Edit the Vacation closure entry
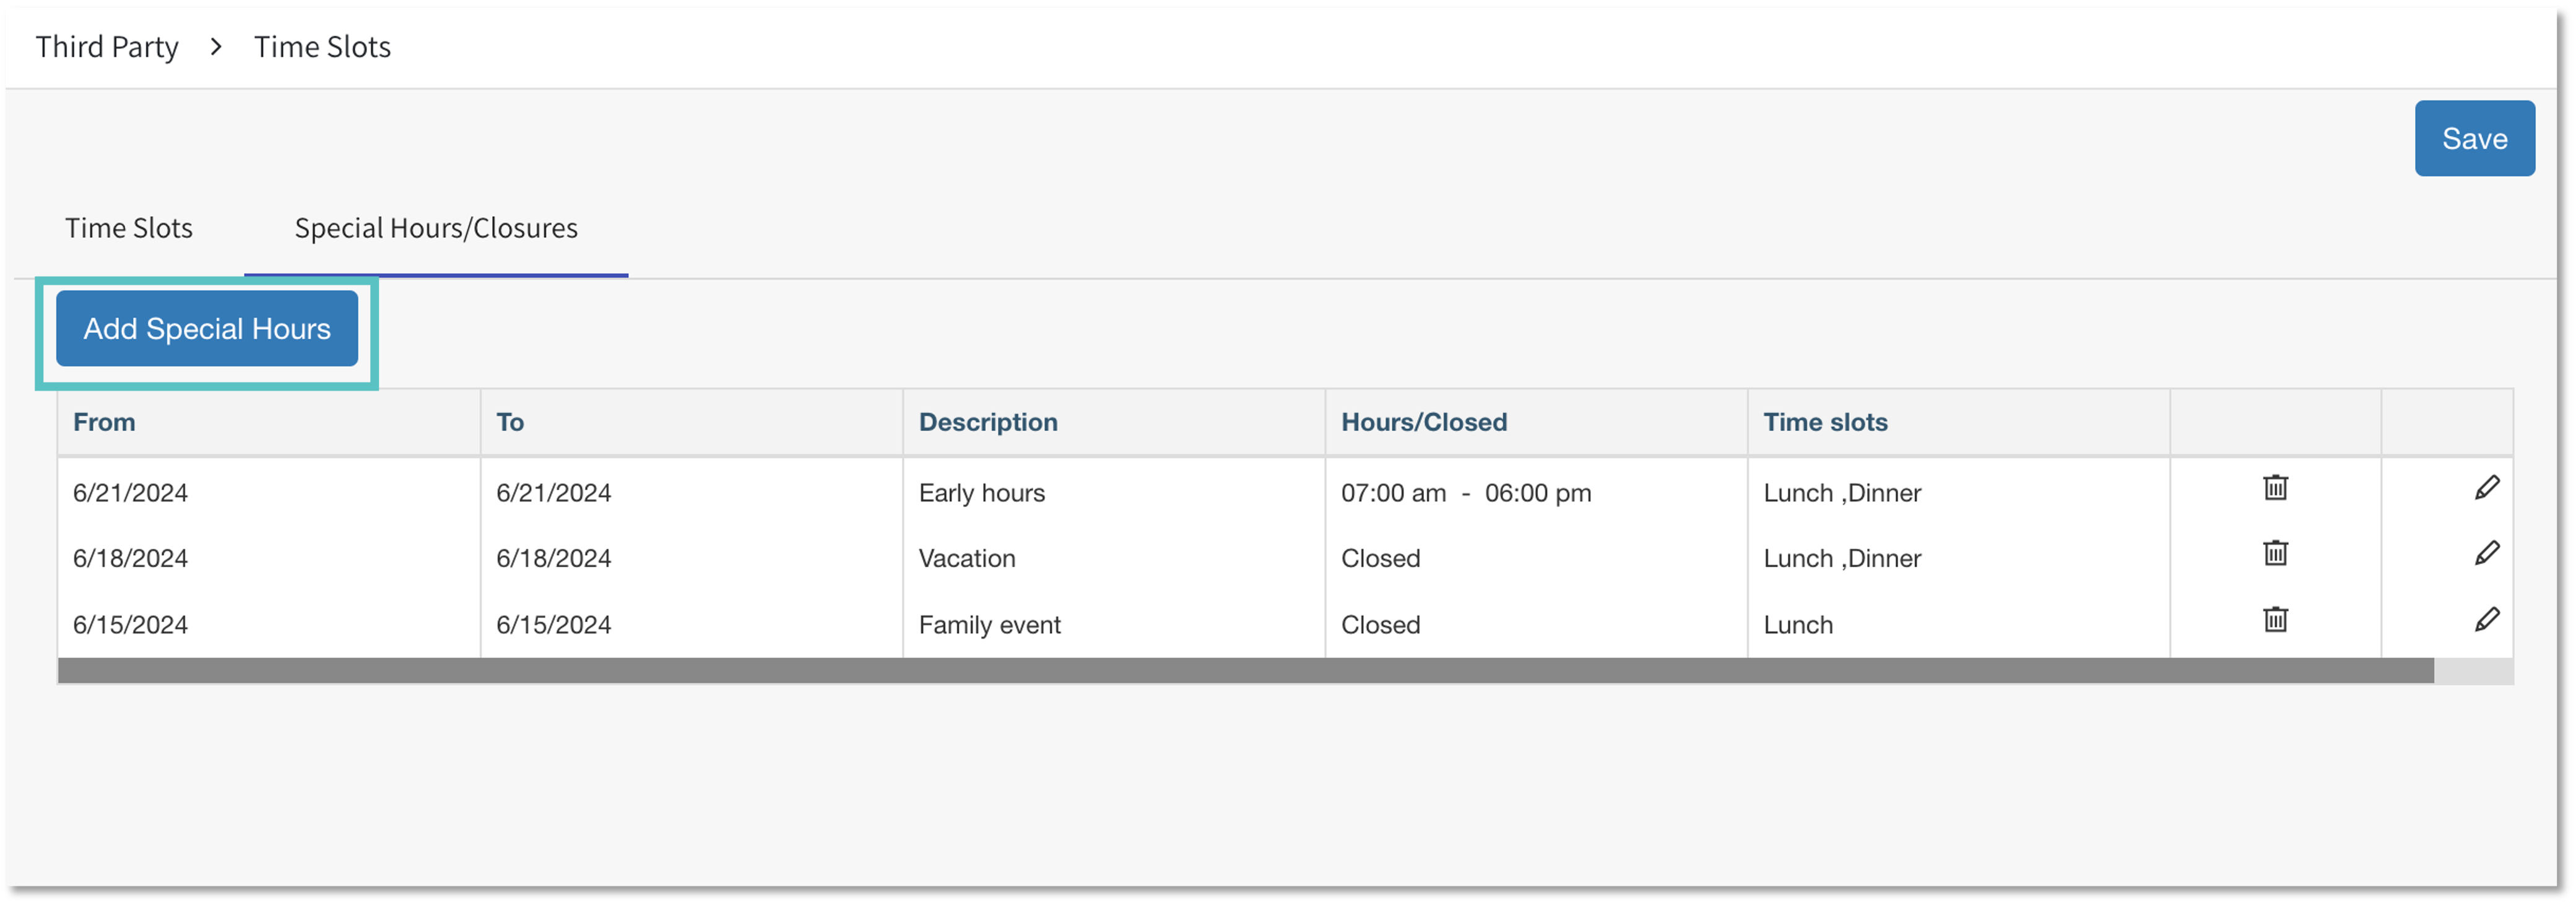This screenshot has height=905, width=2576. coord(2487,553)
